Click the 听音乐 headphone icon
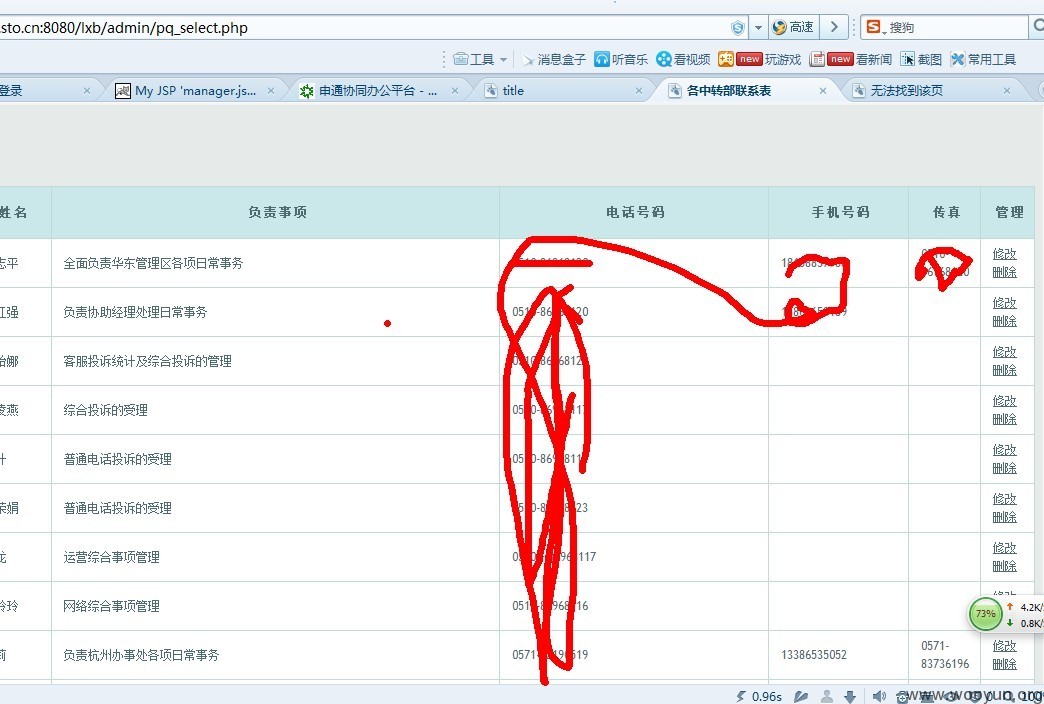 tap(602, 59)
